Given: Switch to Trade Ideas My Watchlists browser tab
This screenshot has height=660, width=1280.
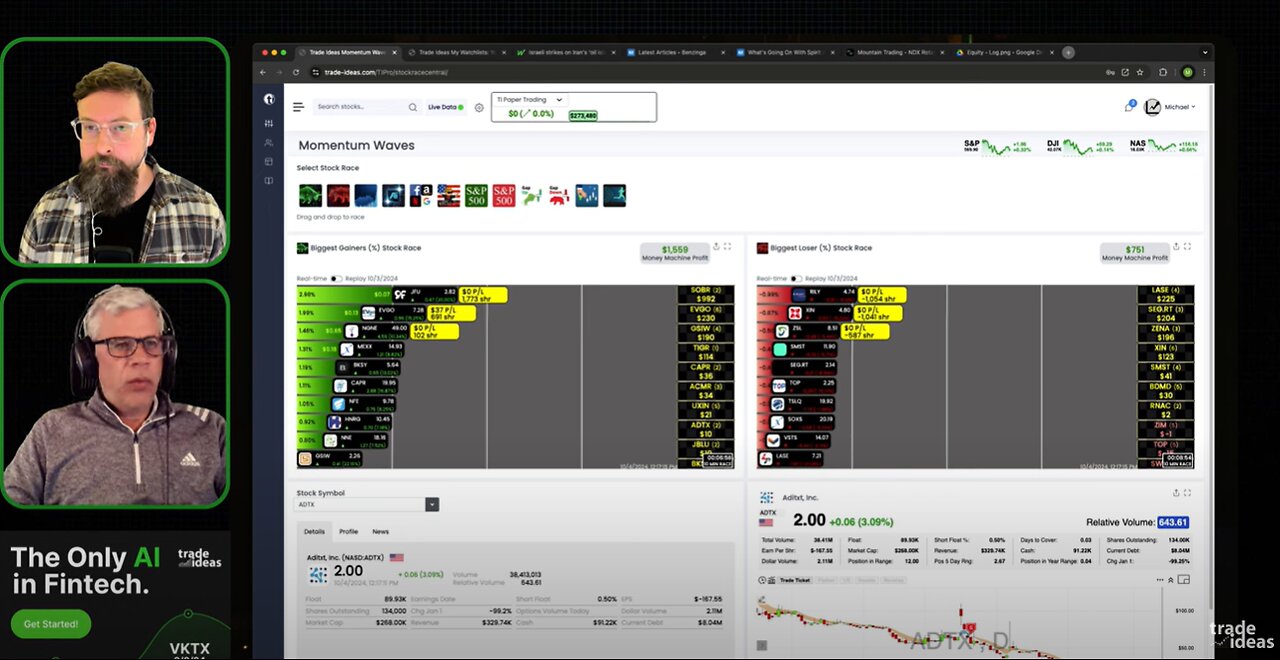Looking at the screenshot, I should (x=460, y=52).
